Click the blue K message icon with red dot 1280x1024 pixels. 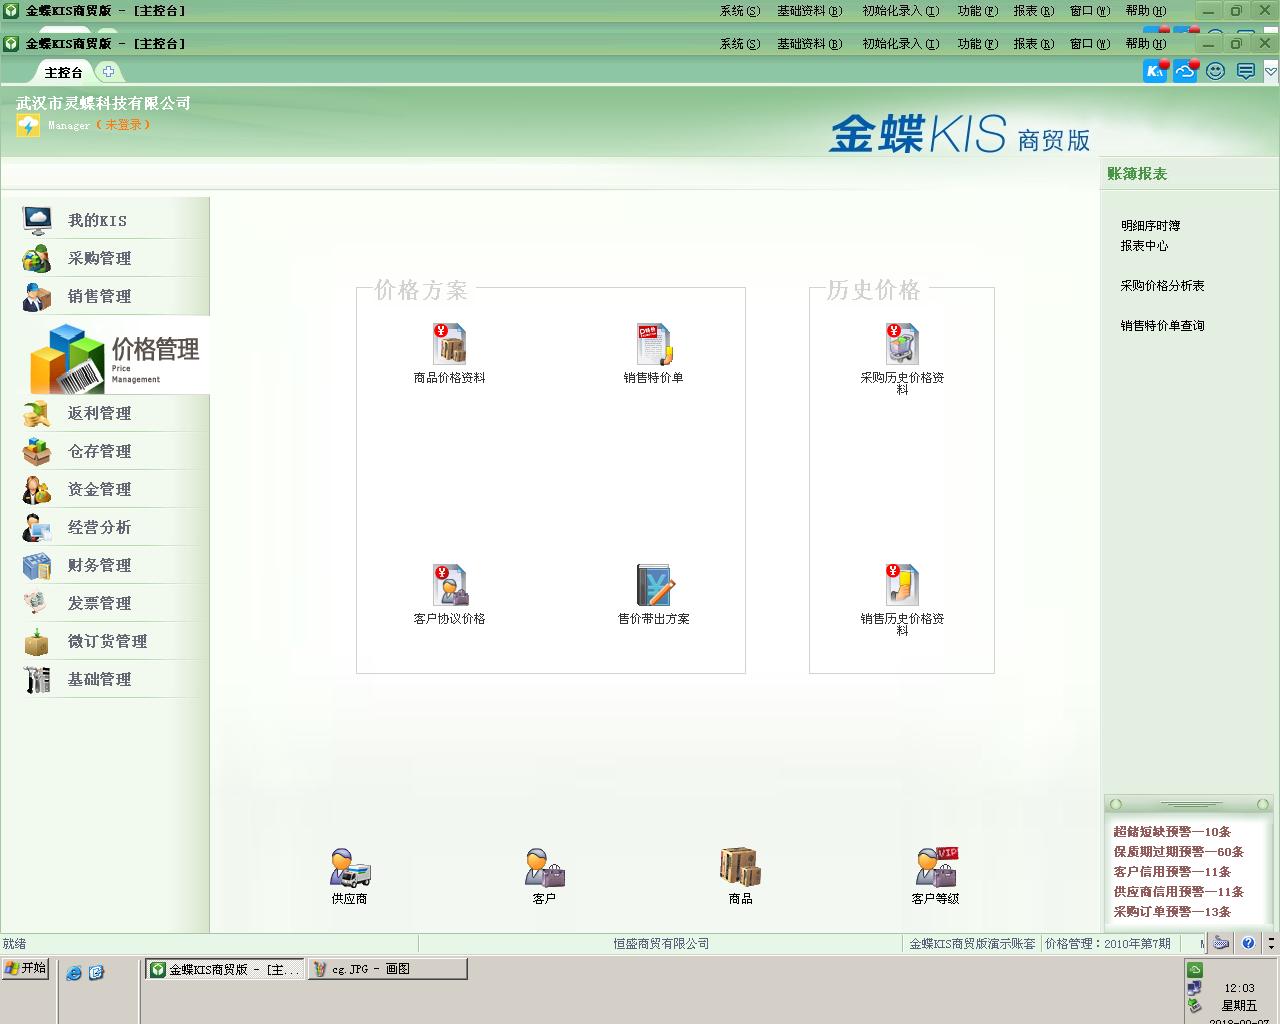tap(1156, 71)
